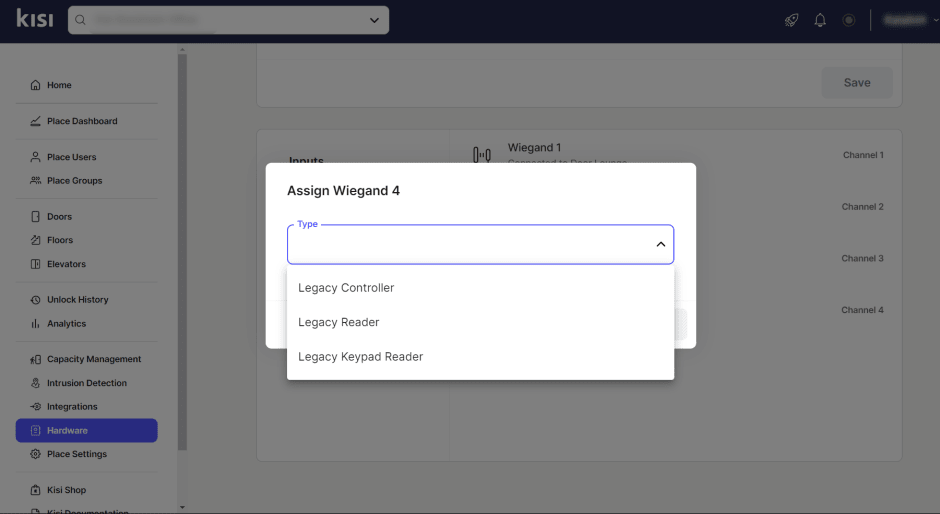
Task: Click the Place Dashboard chart icon
Action: 35,121
